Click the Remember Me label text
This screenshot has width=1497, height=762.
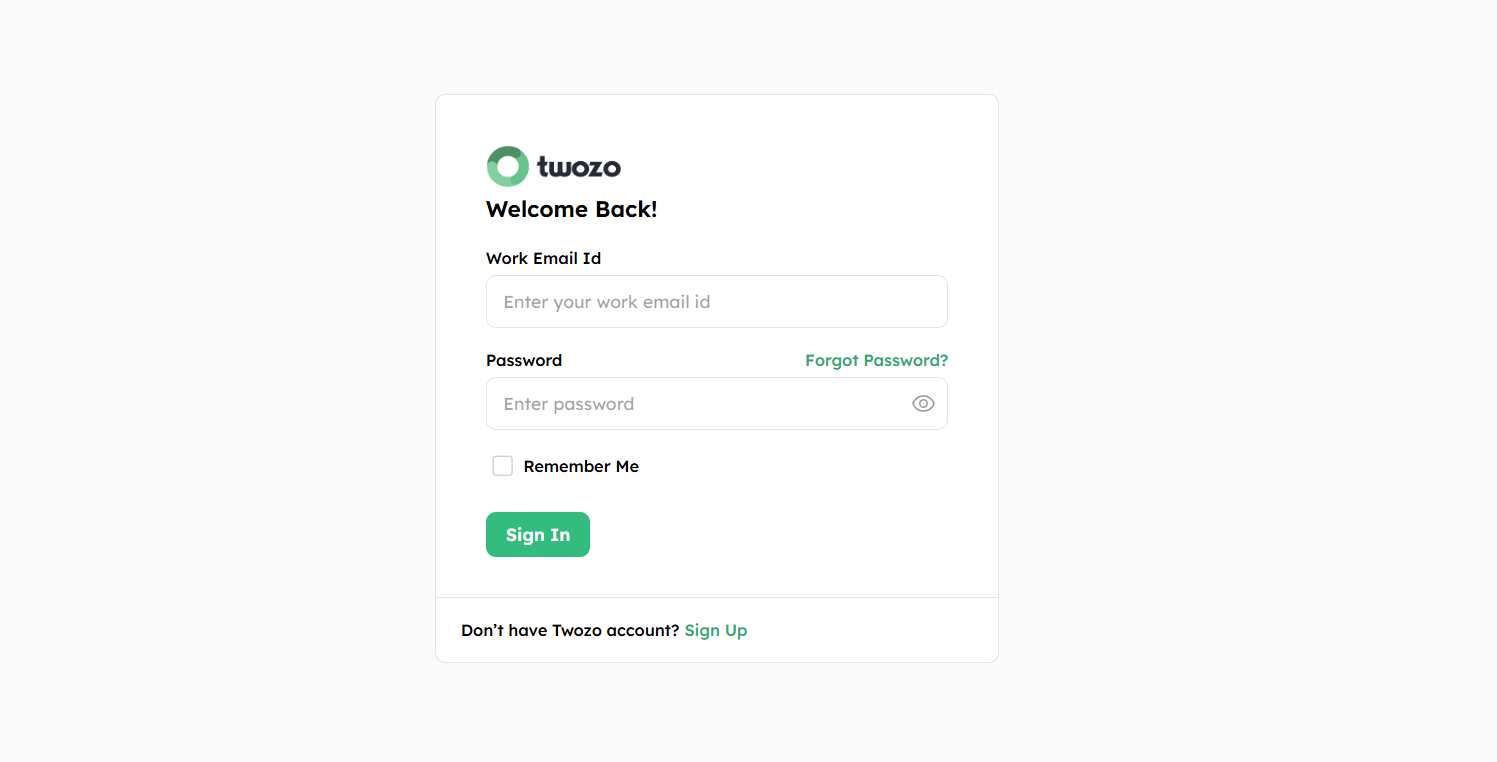pos(581,466)
